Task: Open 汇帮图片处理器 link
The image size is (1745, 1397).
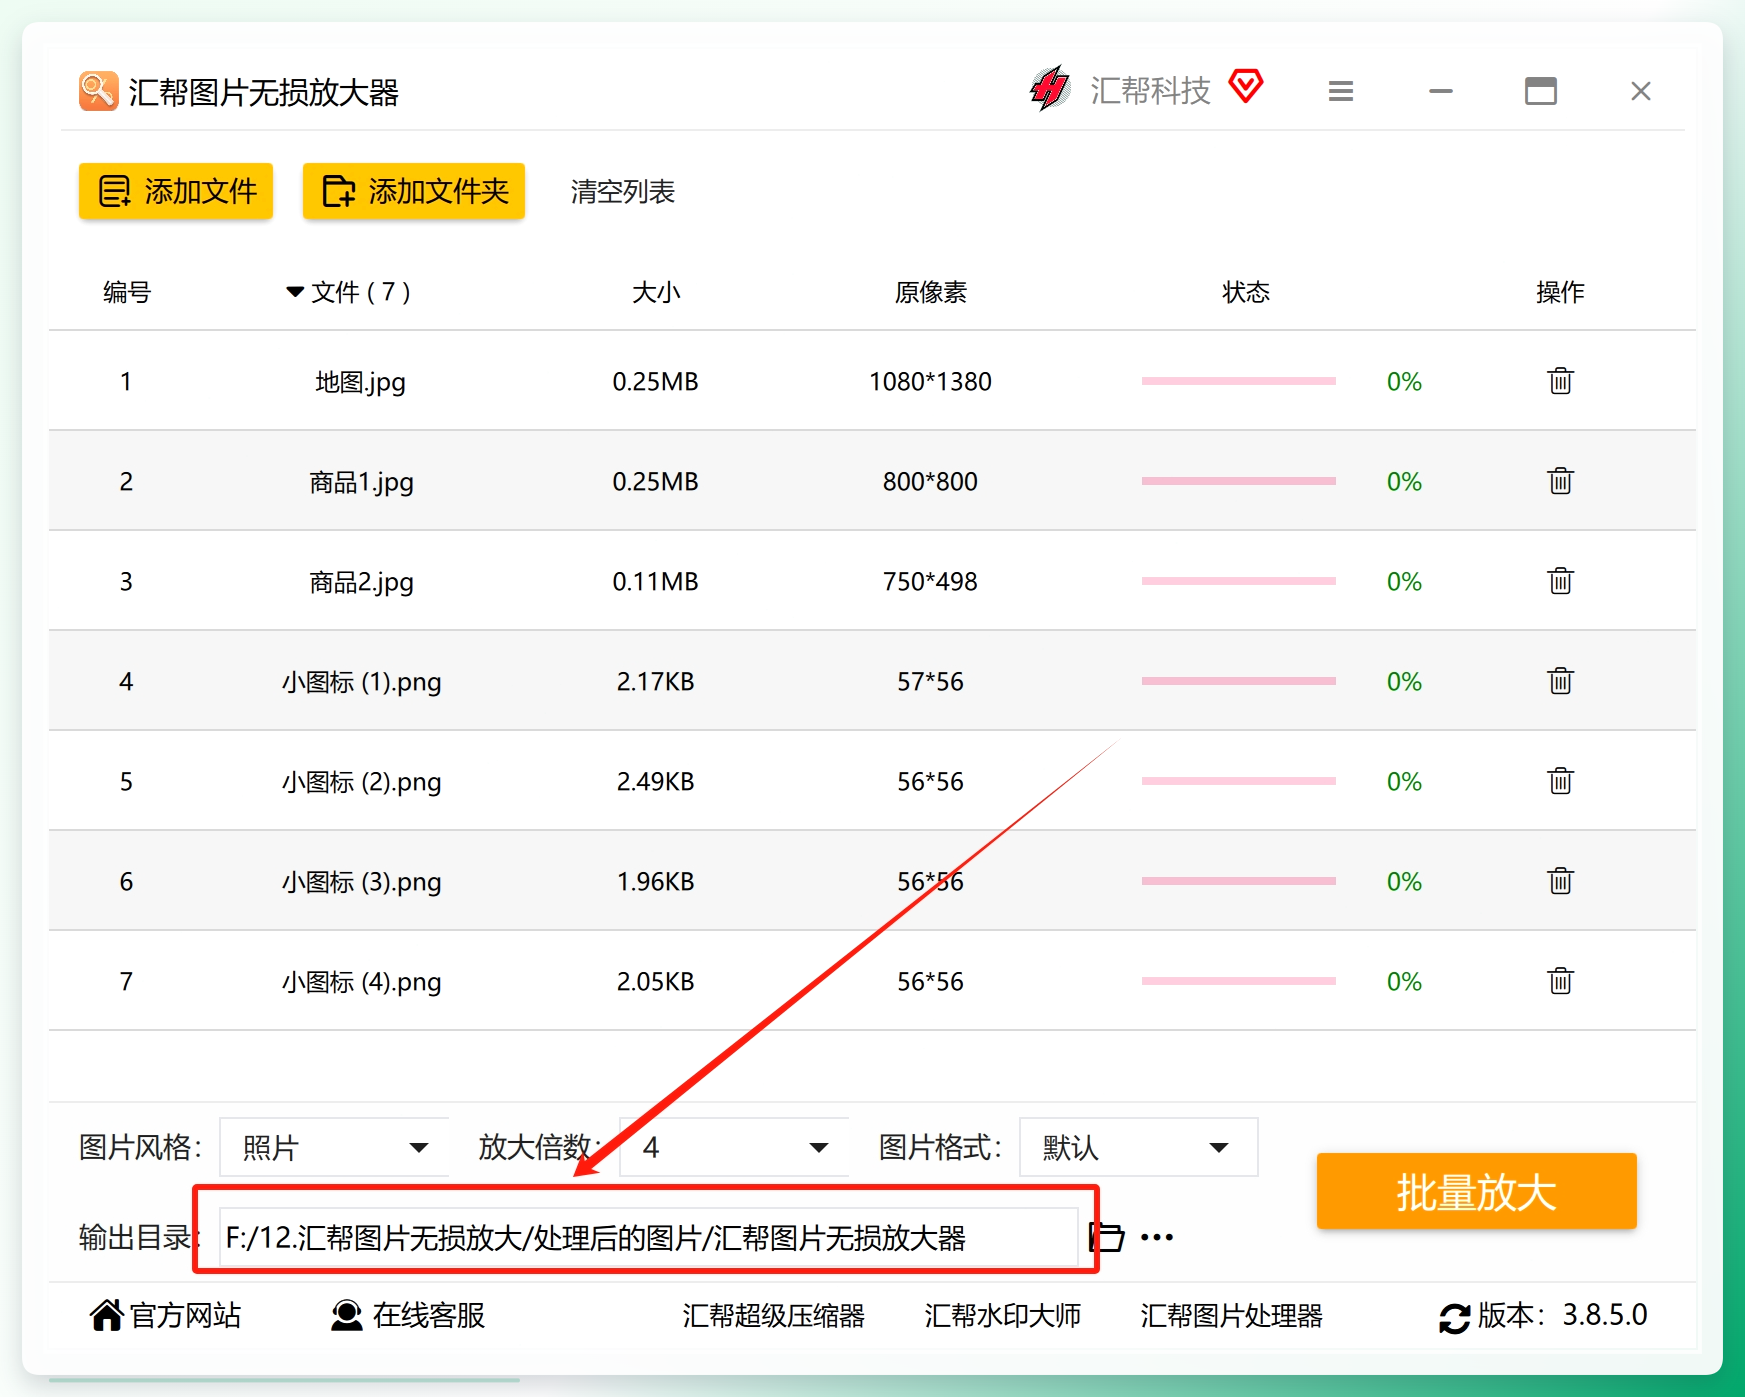Action: click(x=1231, y=1315)
